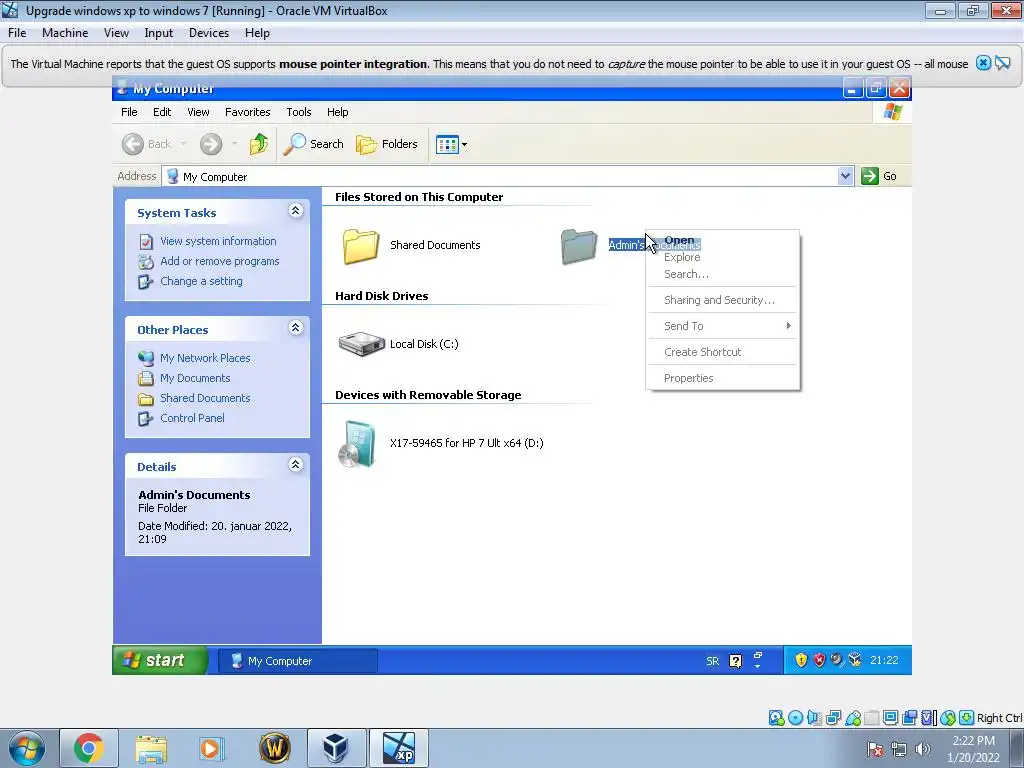The width and height of the screenshot is (1024, 768).
Task: Click VirtualBox network status icon
Action: pyautogui.click(x=833, y=718)
